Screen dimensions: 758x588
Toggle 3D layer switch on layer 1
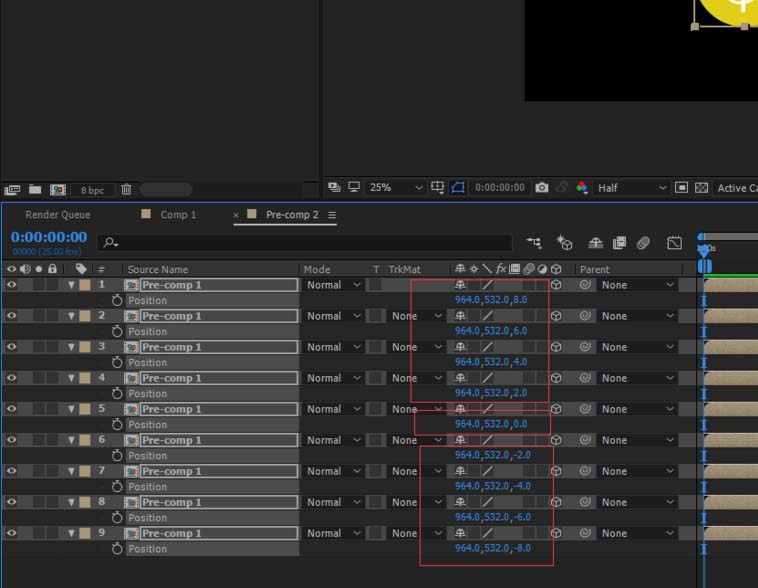(556, 285)
